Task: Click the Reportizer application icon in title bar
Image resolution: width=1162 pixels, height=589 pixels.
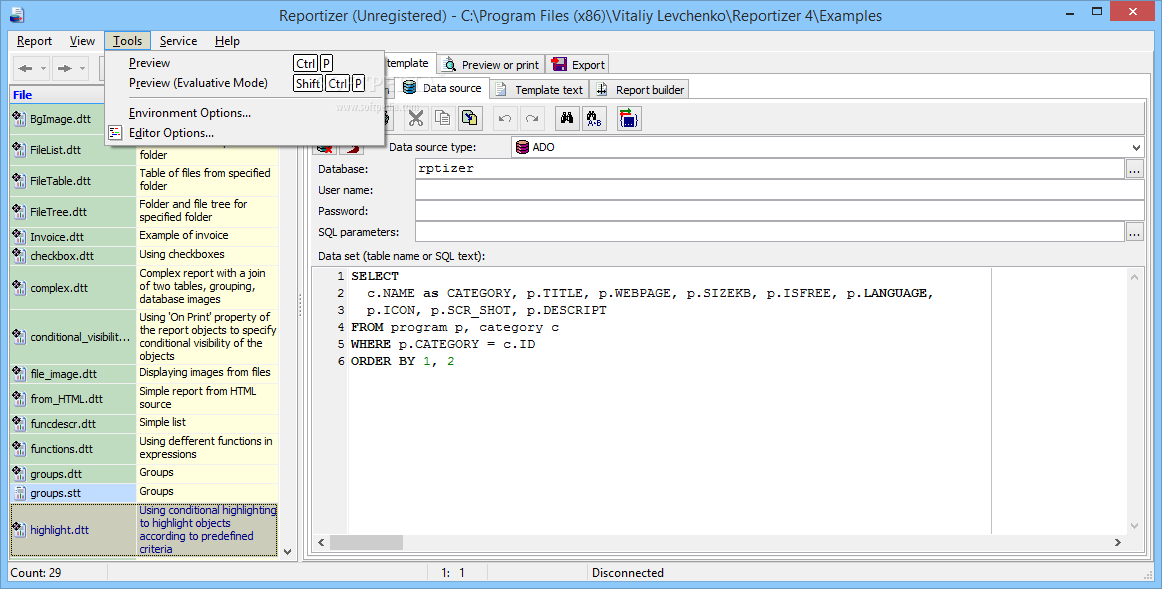Action: [x=16, y=14]
